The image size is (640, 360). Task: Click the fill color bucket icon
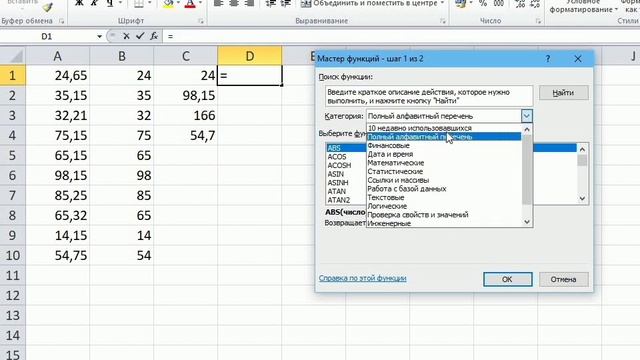[x=168, y=4]
